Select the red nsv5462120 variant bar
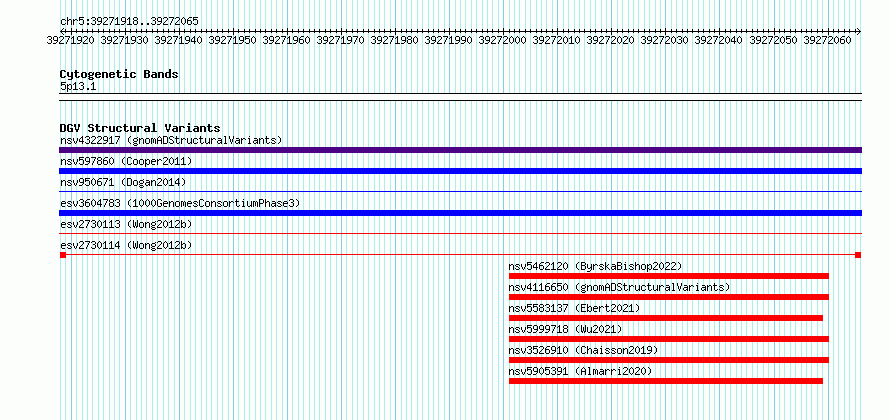The height and width of the screenshot is (420, 890). pyautogui.click(x=669, y=276)
